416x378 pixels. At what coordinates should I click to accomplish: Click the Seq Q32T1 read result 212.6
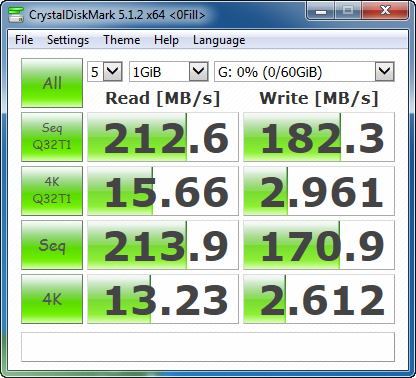(163, 137)
